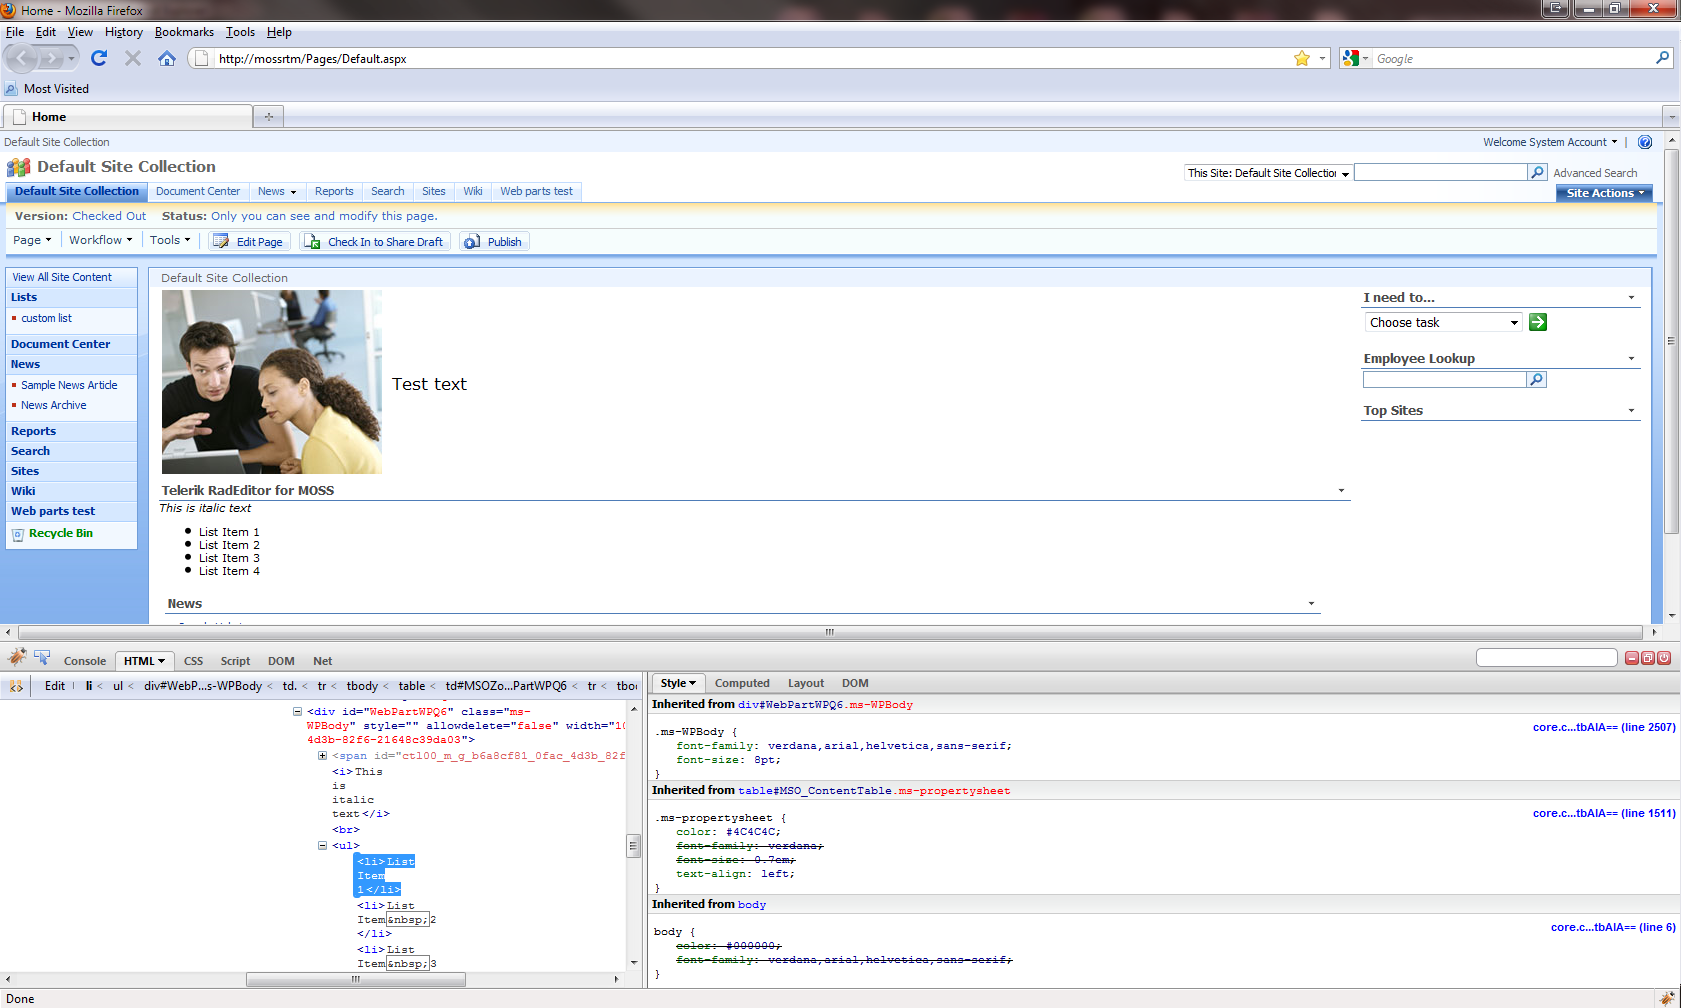The image size is (1681, 1008).
Task: Click the Firebug inspect element icon
Action: coord(42,657)
